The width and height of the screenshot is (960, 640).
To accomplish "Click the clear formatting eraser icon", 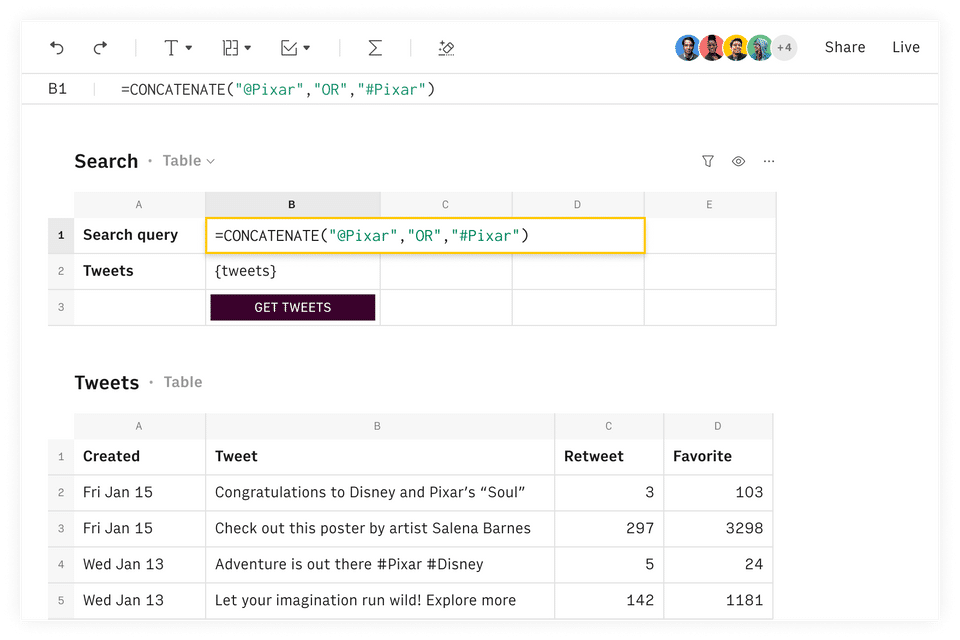I will point(447,47).
